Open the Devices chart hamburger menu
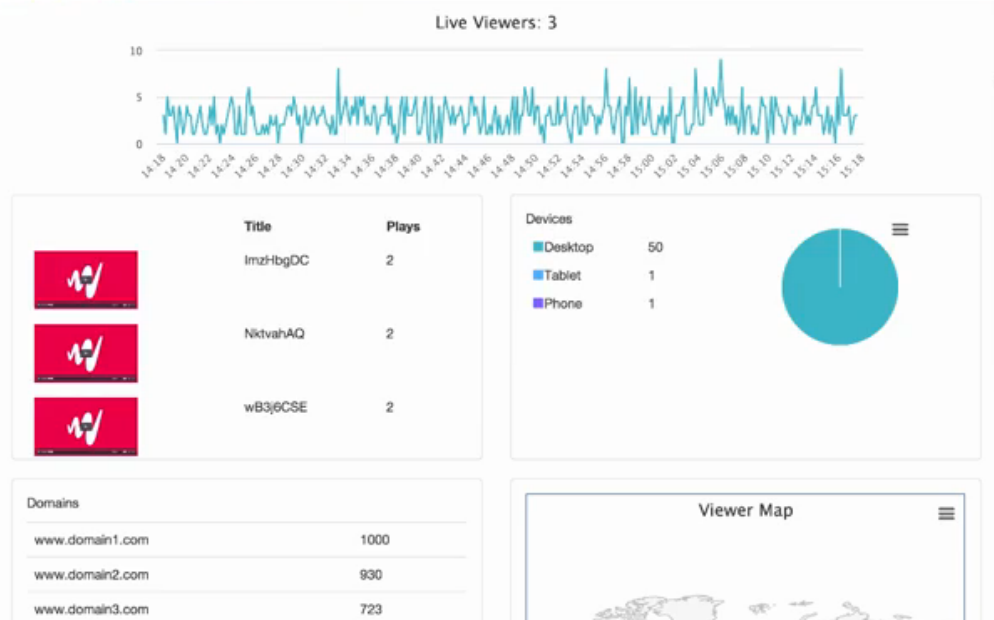The image size is (994, 620). pyautogui.click(x=900, y=229)
